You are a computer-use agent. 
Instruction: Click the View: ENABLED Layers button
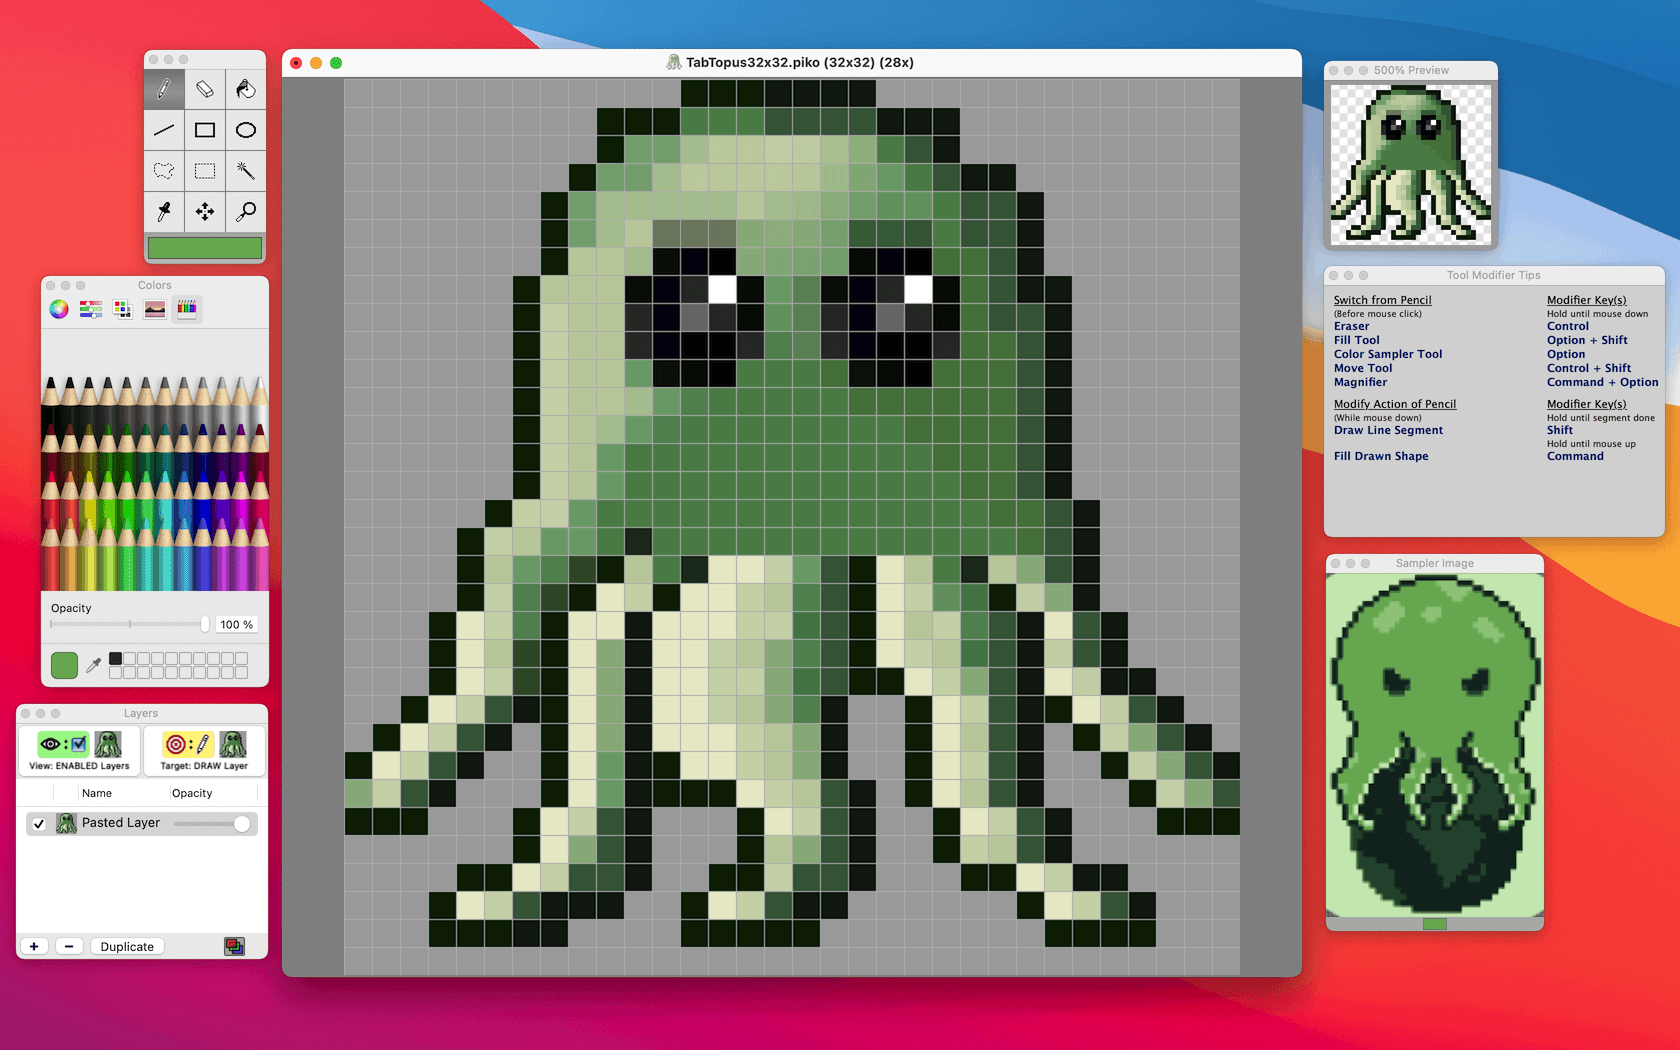pos(79,750)
